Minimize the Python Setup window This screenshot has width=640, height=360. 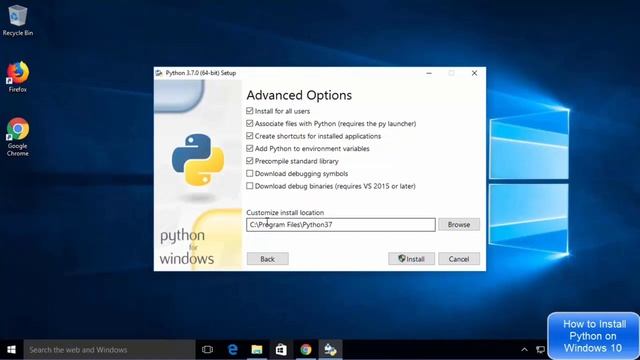429,73
